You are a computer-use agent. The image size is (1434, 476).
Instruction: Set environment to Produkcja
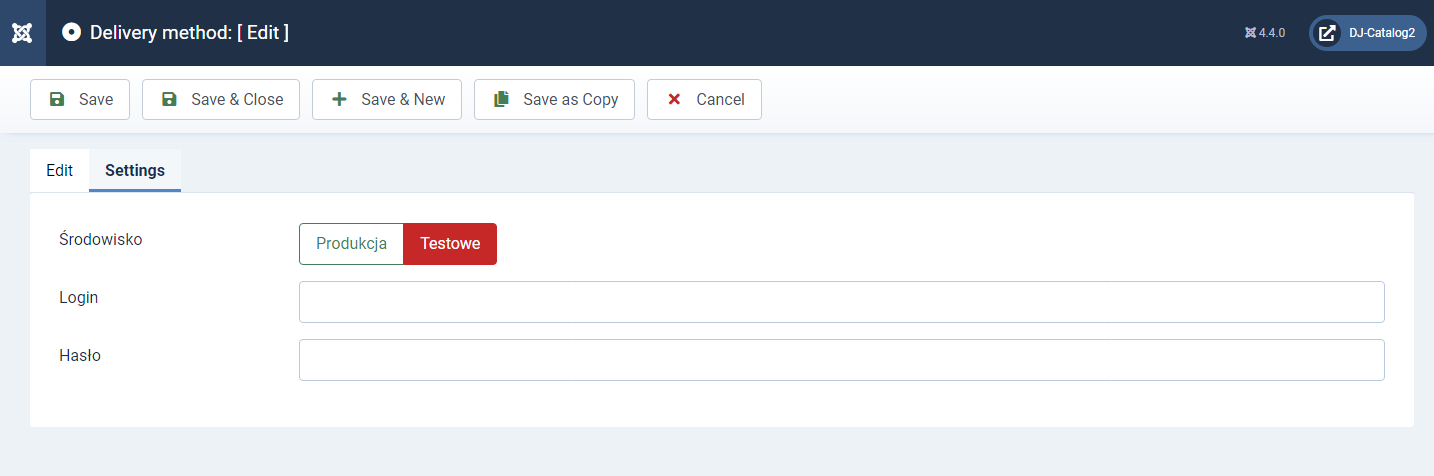pyautogui.click(x=351, y=244)
